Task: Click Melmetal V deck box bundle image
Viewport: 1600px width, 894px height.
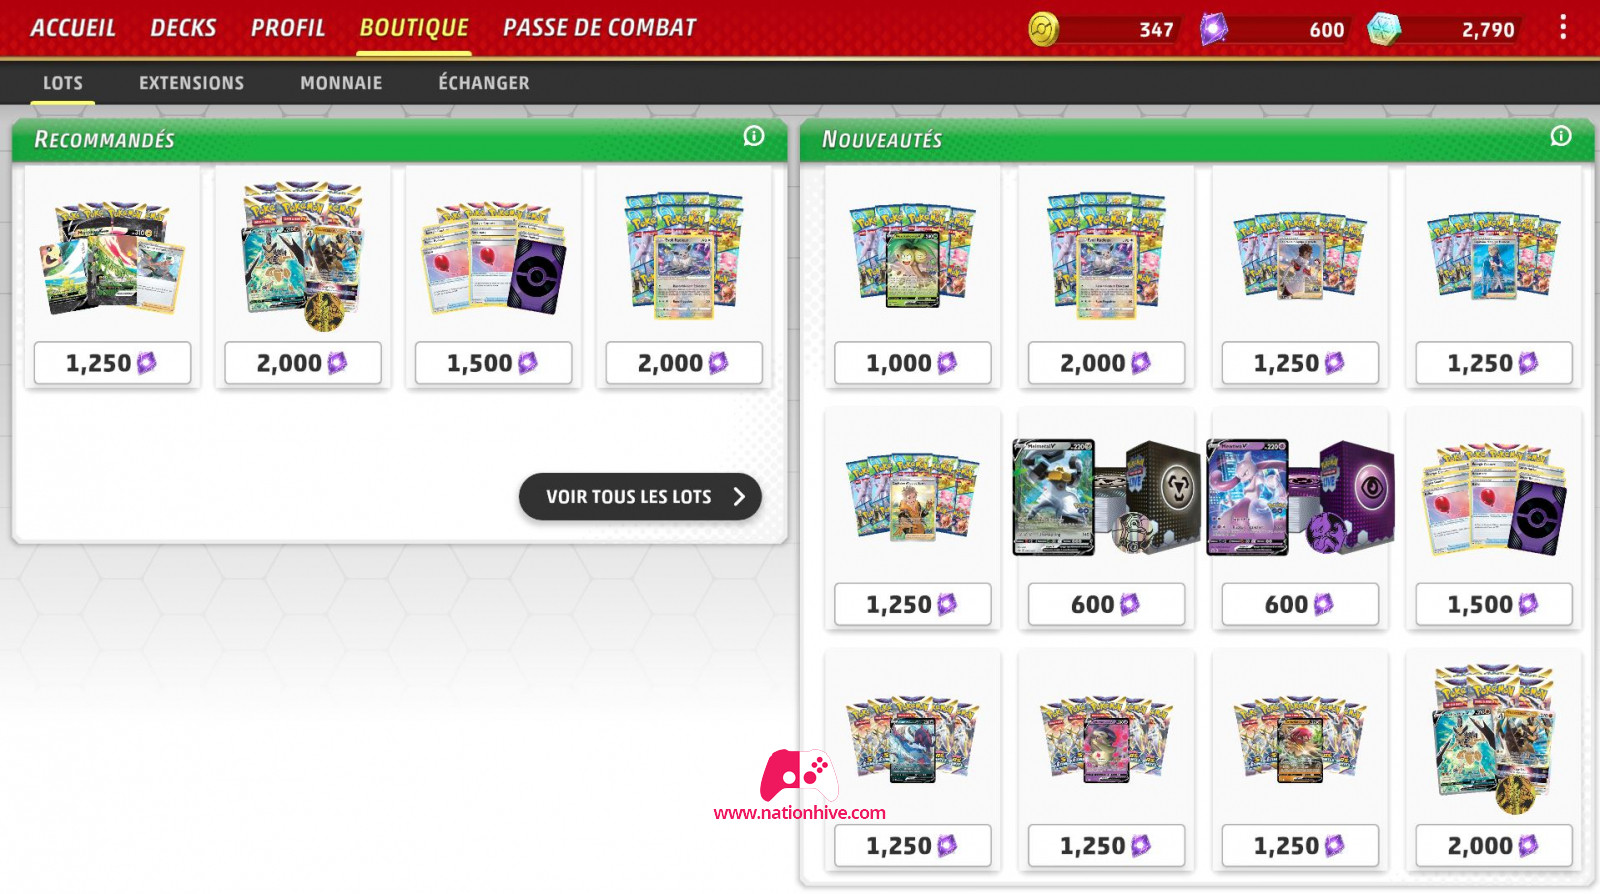Action: [1106, 497]
